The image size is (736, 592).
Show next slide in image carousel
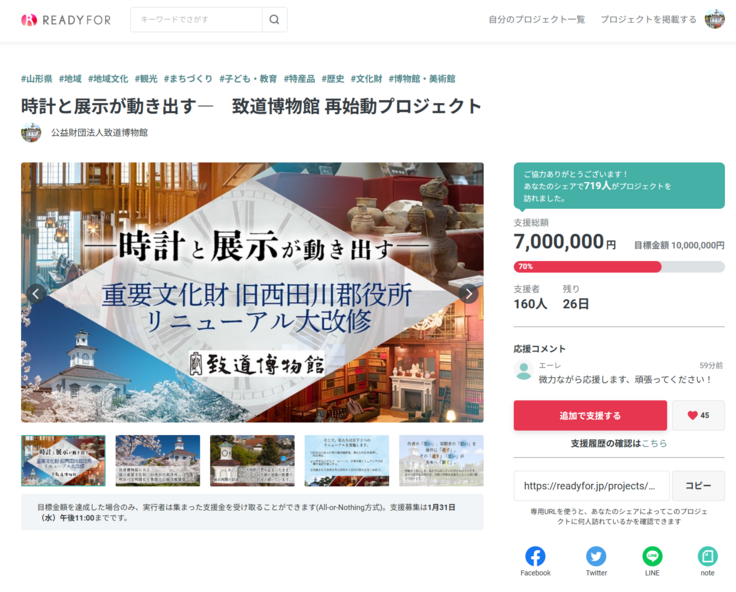[x=468, y=293]
